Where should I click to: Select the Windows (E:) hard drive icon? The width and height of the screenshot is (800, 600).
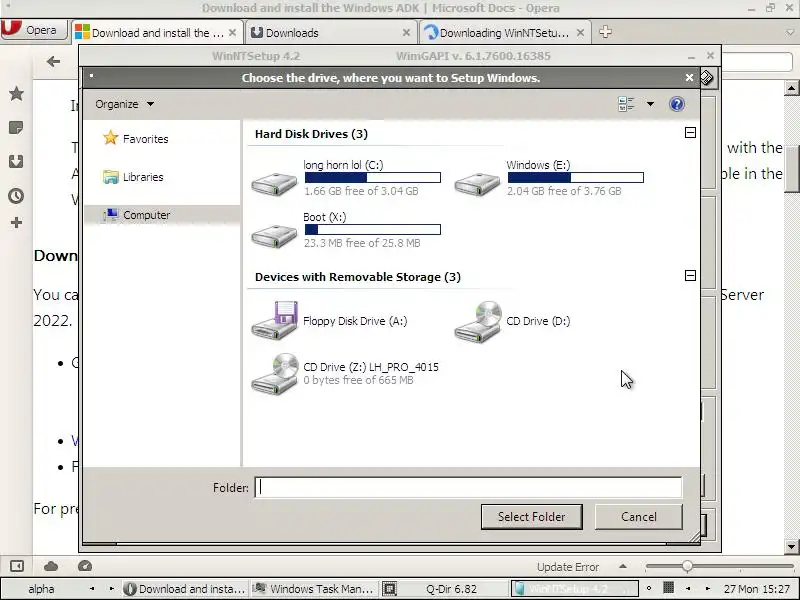pos(477,184)
